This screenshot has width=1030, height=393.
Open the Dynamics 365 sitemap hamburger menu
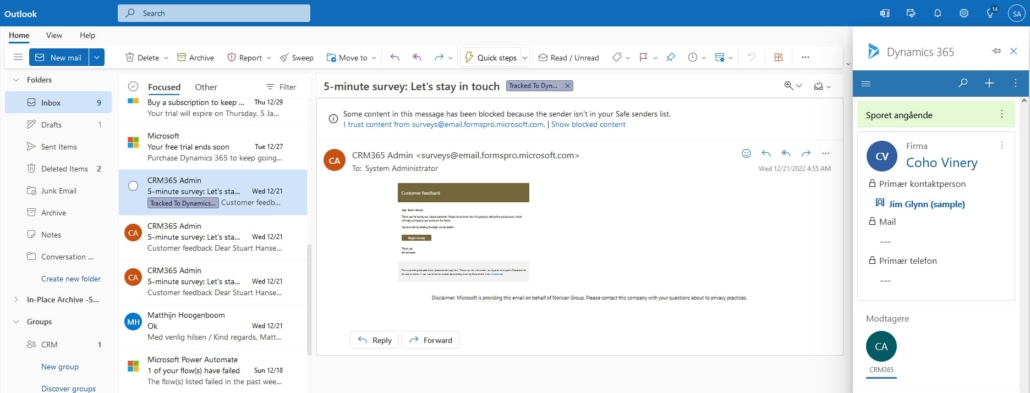point(866,83)
